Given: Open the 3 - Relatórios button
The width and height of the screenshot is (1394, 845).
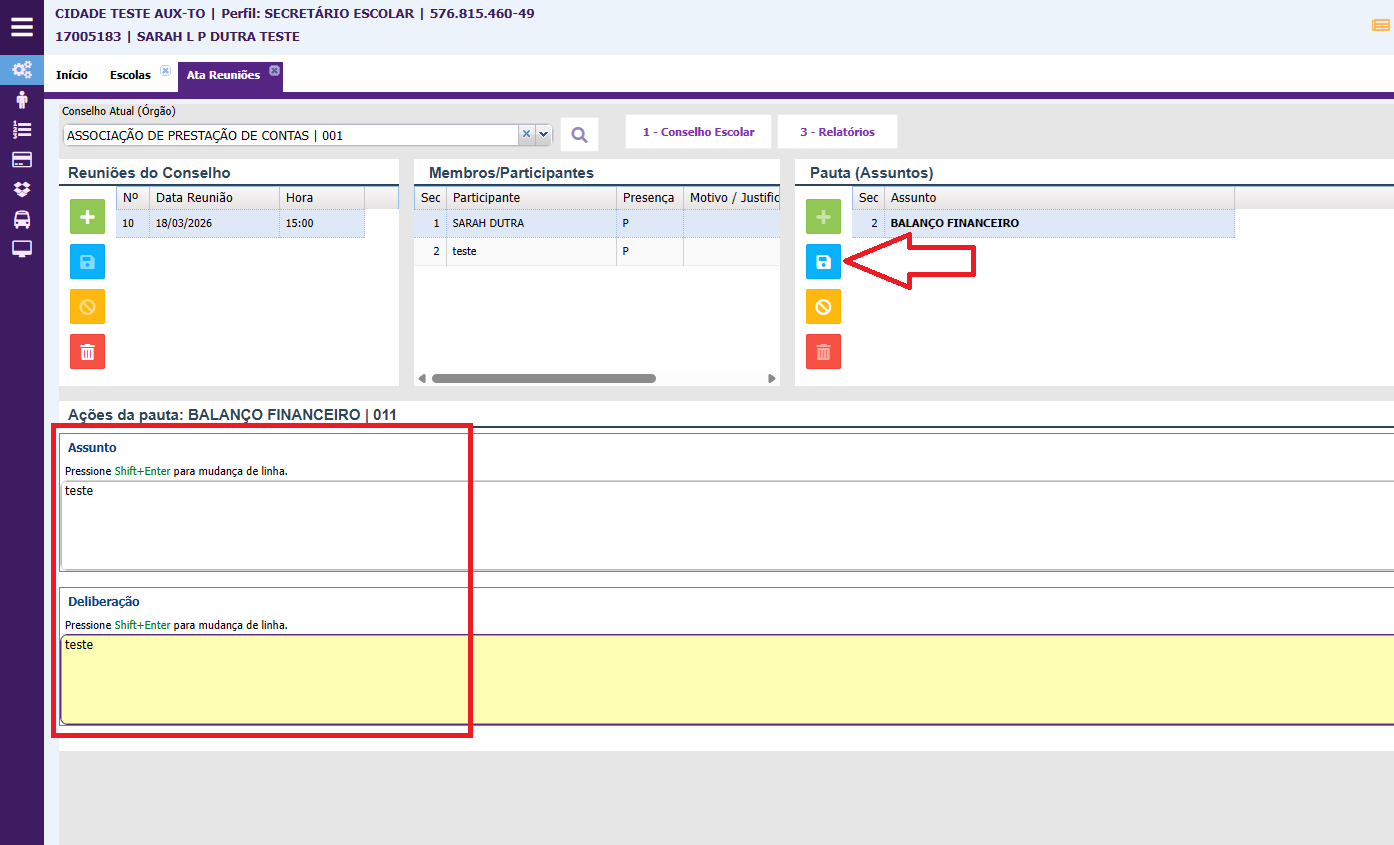Looking at the screenshot, I should click(x=837, y=132).
